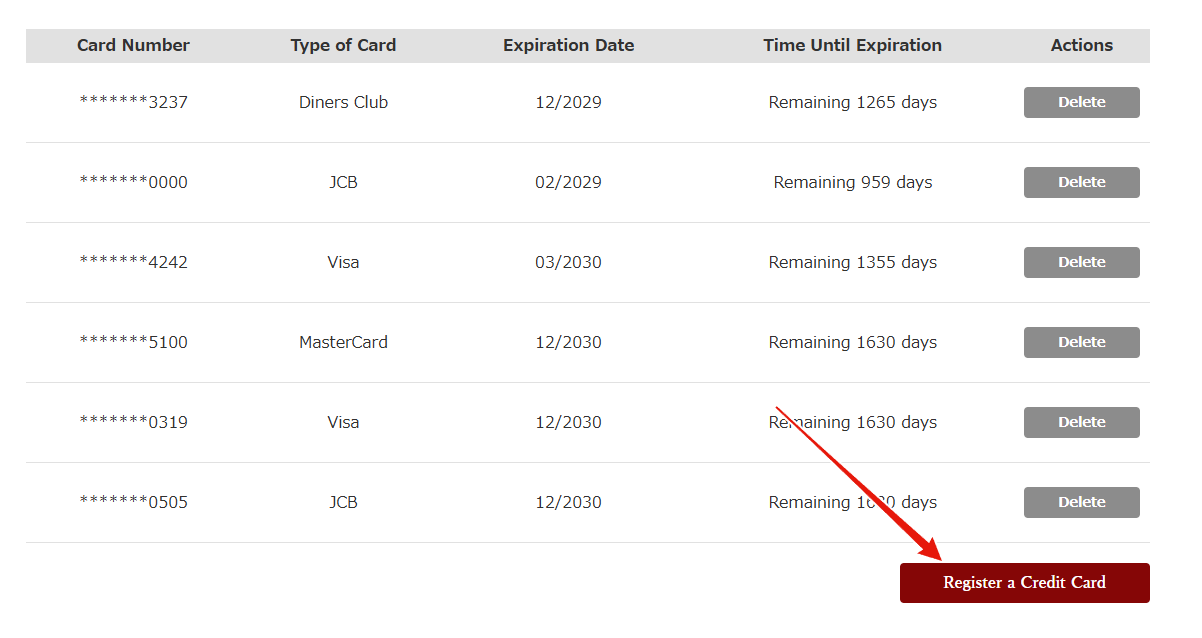Delete the Visa card ending 4242
The image size is (1202, 638).
(x=1081, y=262)
